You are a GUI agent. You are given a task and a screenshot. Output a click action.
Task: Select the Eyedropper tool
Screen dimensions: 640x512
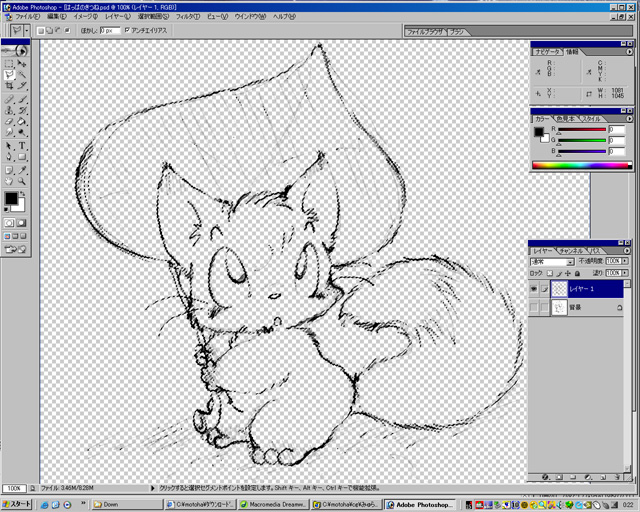coord(22,170)
